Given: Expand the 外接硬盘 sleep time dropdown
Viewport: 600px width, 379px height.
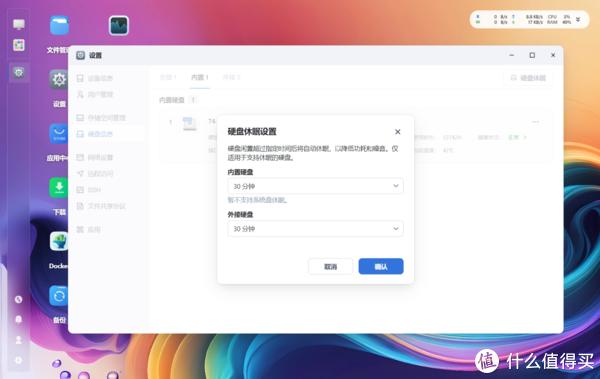Looking at the screenshot, I should [315, 229].
